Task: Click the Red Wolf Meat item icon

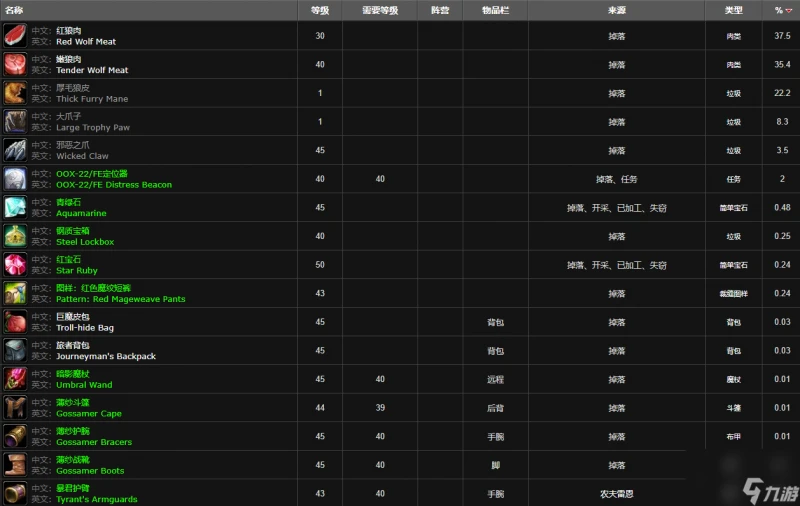Action: click(15, 36)
